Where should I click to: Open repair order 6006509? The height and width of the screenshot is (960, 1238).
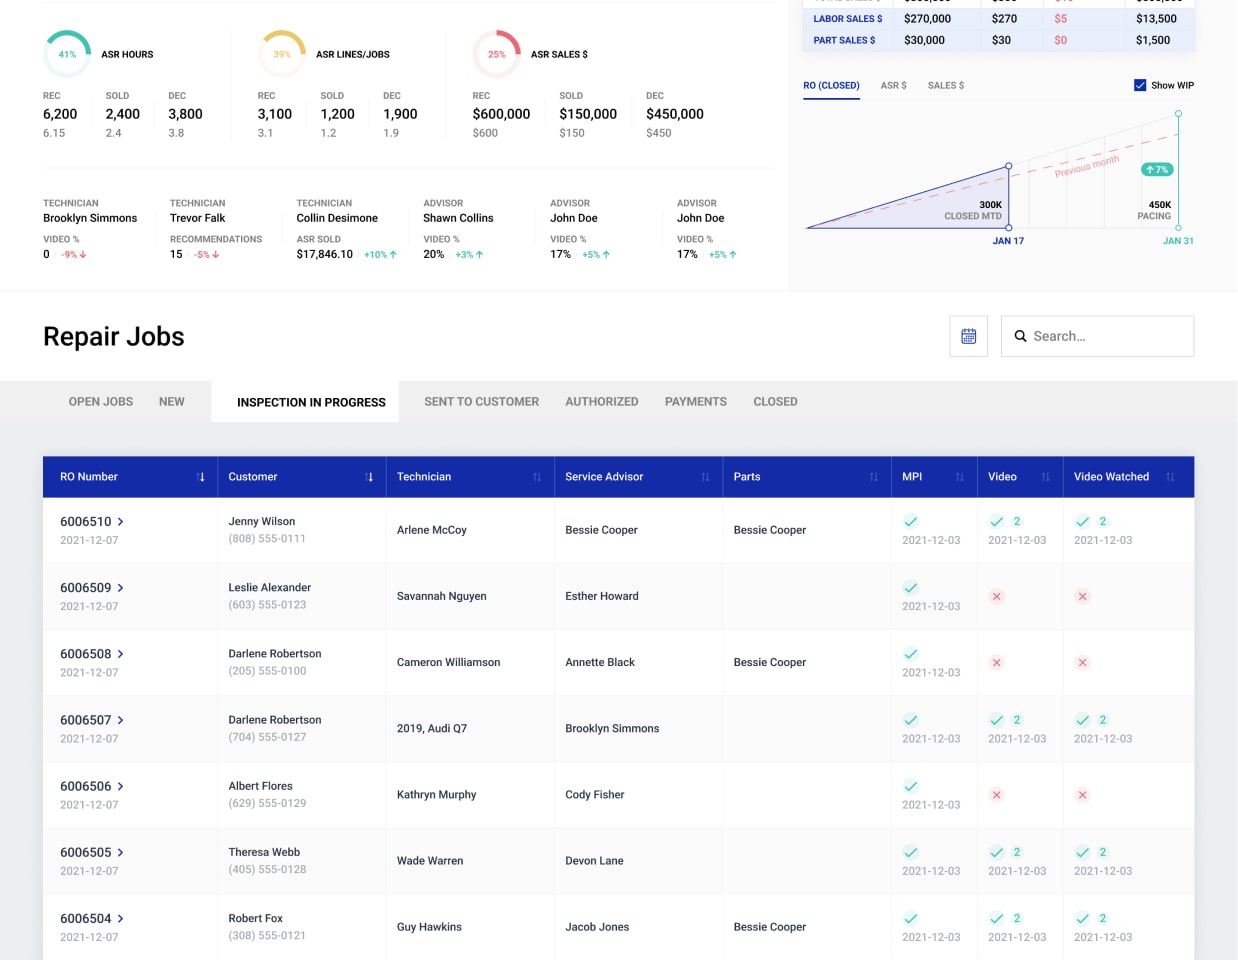pos(86,588)
